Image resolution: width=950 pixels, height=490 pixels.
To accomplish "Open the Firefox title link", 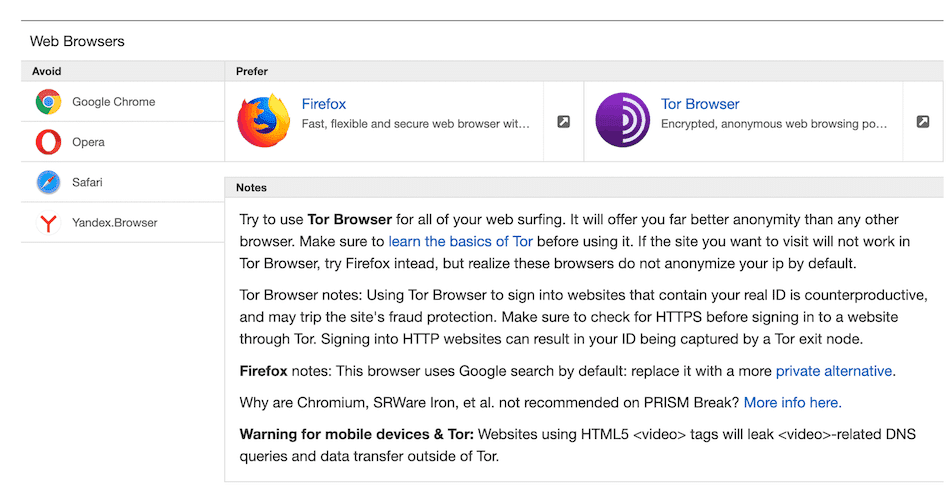I will click(x=324, y=104).
